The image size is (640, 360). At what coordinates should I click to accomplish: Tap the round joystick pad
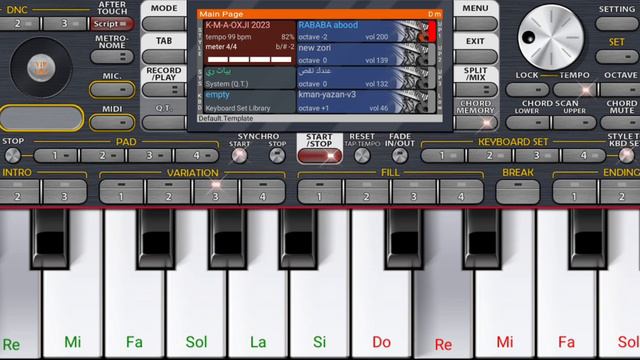pos(41,67)
